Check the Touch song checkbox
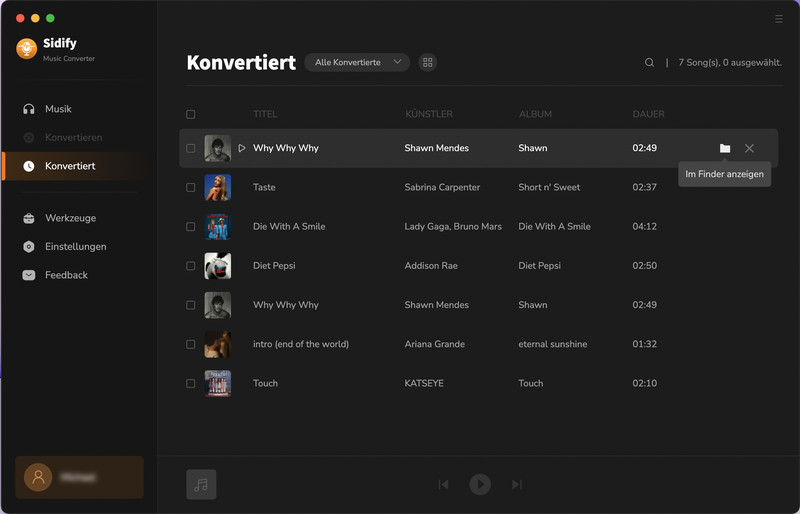Screen dimensions: 800x514 click(x=190, y=383)
